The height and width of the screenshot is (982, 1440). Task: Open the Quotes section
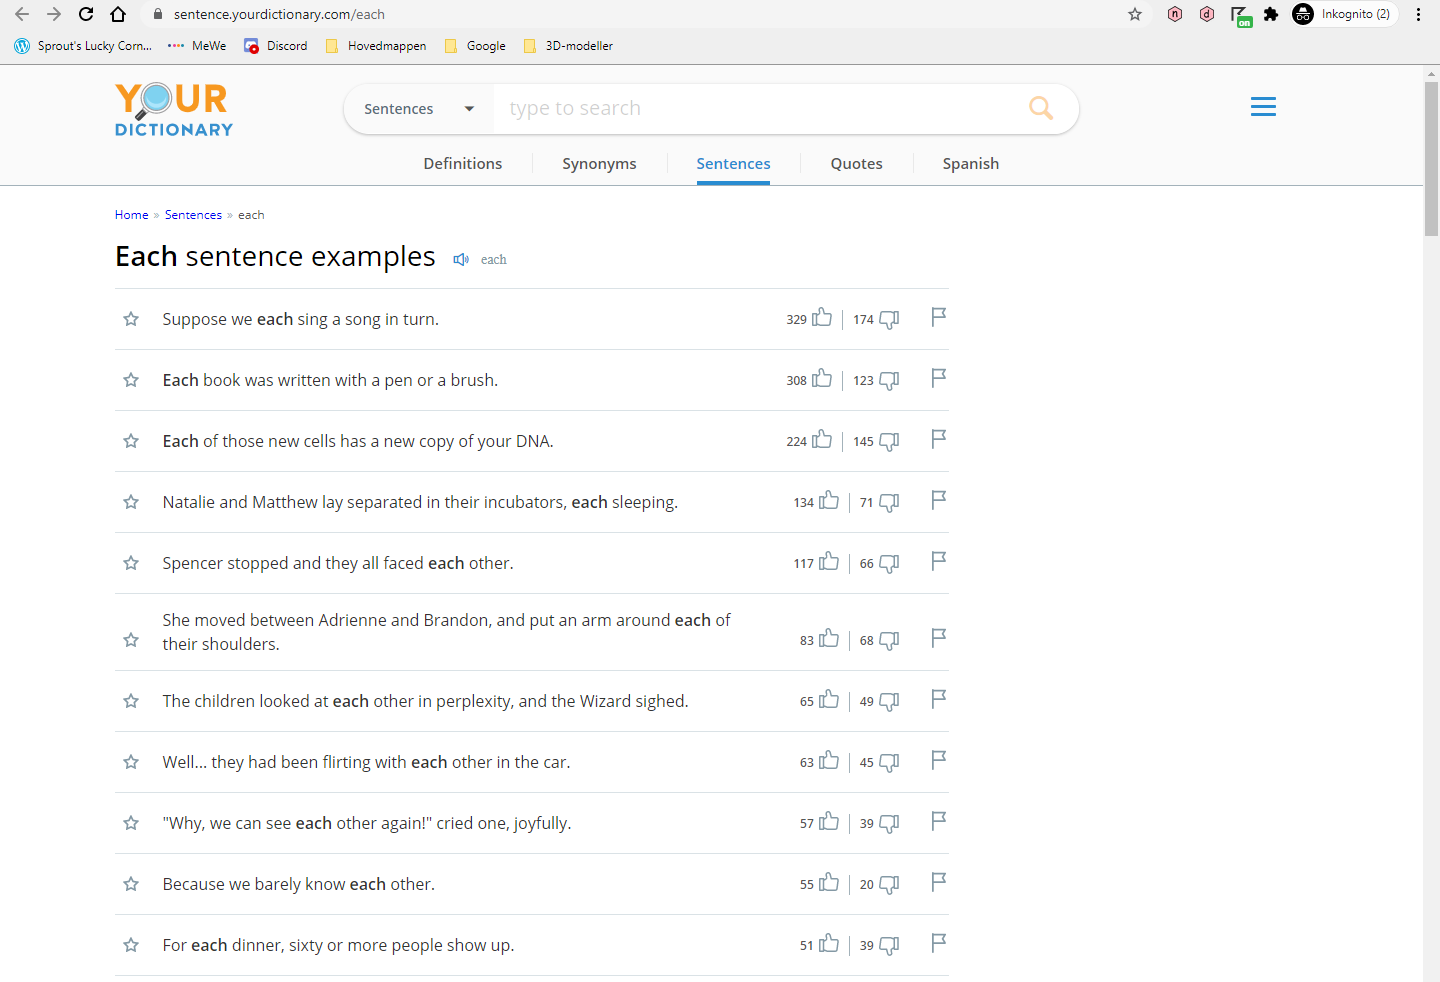[x=856, y=163]
